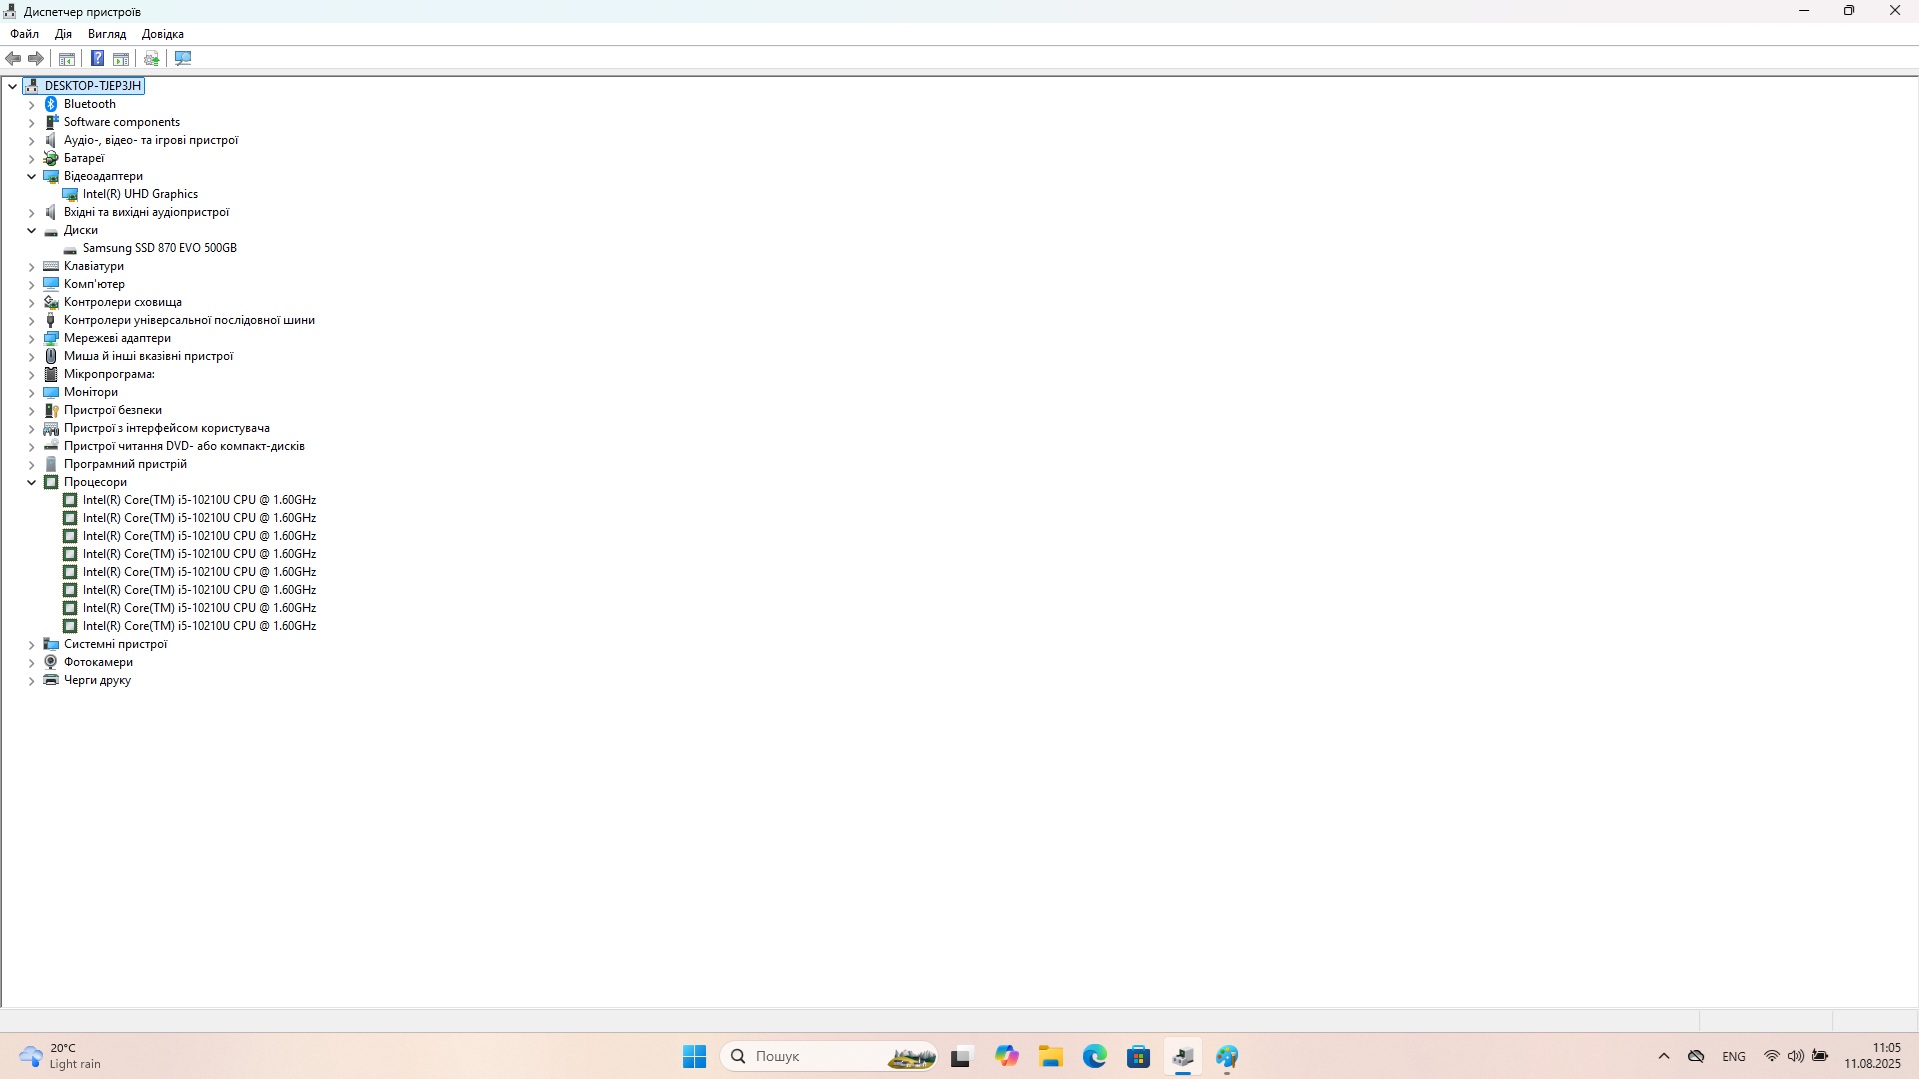Select Пристрої з інтерфейсом користувача

167,428
